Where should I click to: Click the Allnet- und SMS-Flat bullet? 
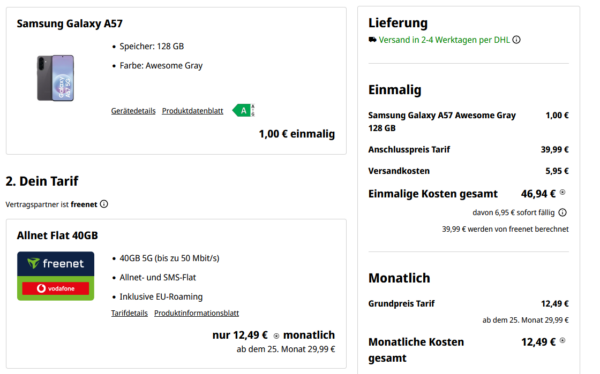click(158, 278)
